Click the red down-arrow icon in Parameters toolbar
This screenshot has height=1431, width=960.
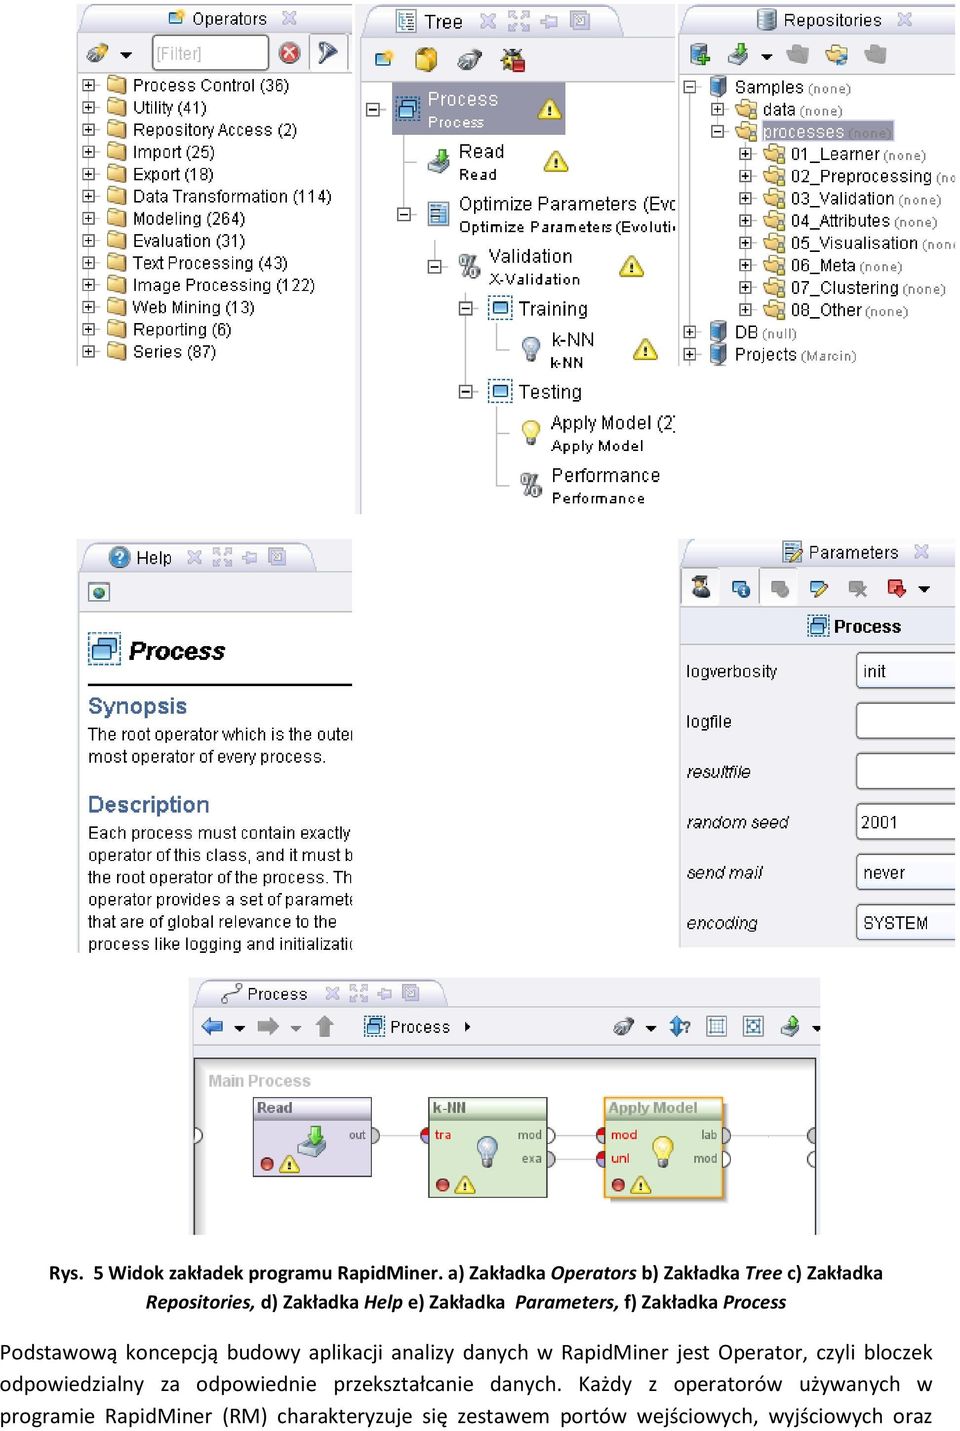pyautogui.click(x=897, y=589)
